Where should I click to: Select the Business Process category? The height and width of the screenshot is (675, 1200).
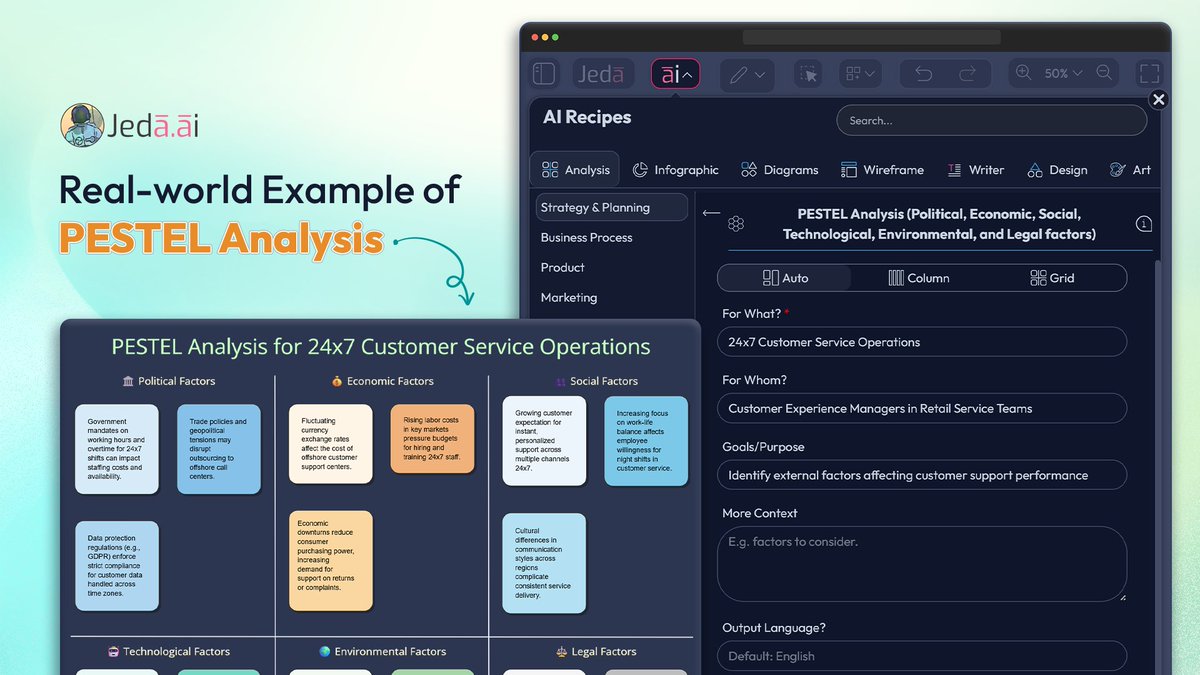point(587,237)
